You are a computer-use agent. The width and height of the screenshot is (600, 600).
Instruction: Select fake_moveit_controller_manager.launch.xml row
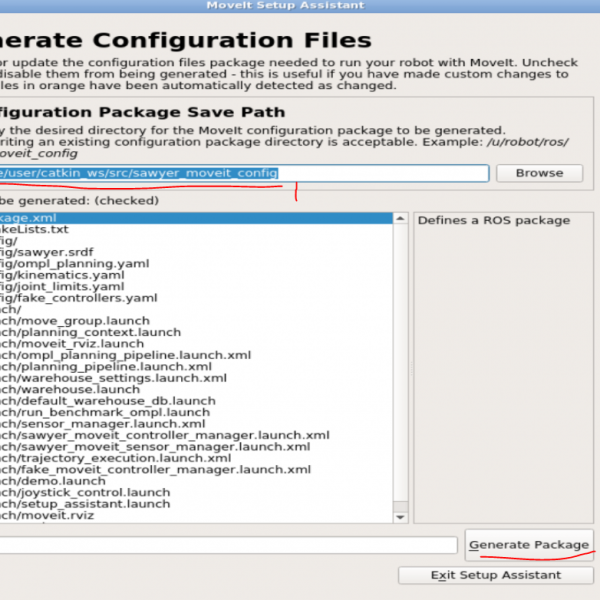point(196,470)
